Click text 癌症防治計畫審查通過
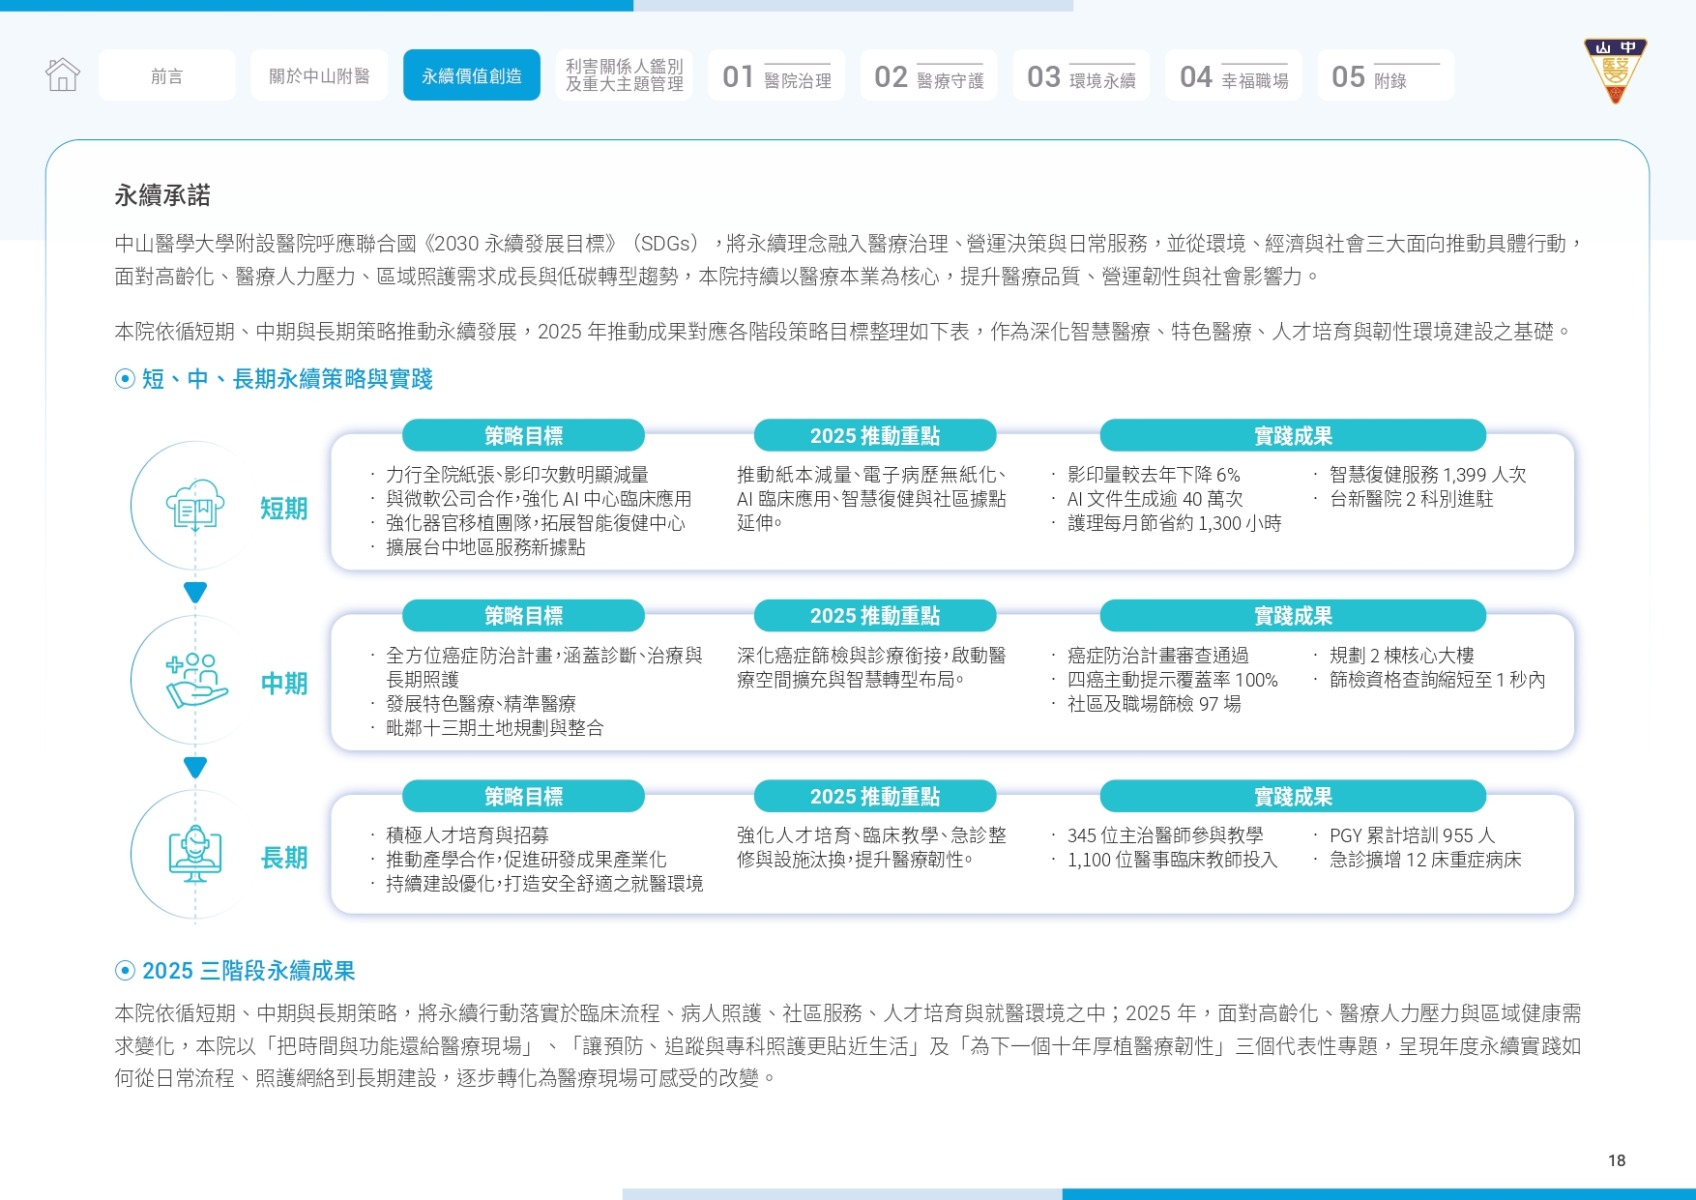The image size is (1696, 1200). (x=1158, y=656)
